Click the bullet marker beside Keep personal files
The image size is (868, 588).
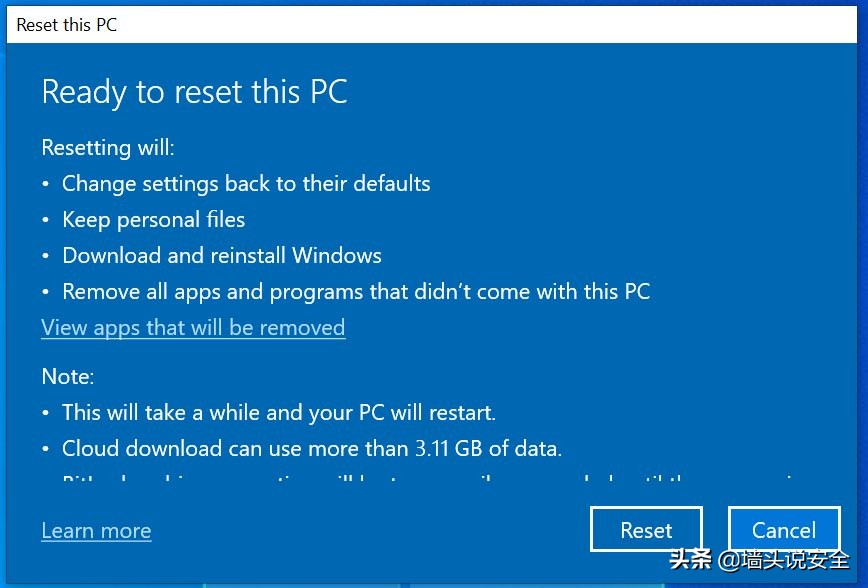(x=46, y=219)
